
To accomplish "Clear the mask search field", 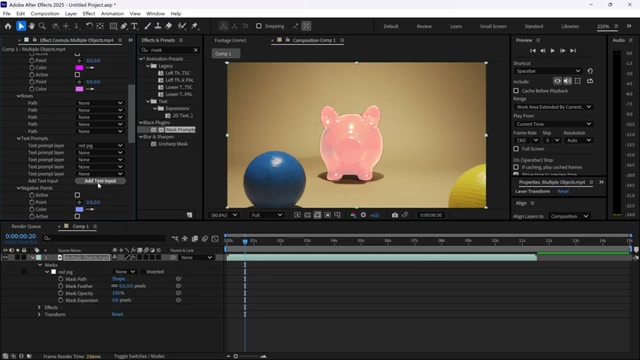I will 196,50.
